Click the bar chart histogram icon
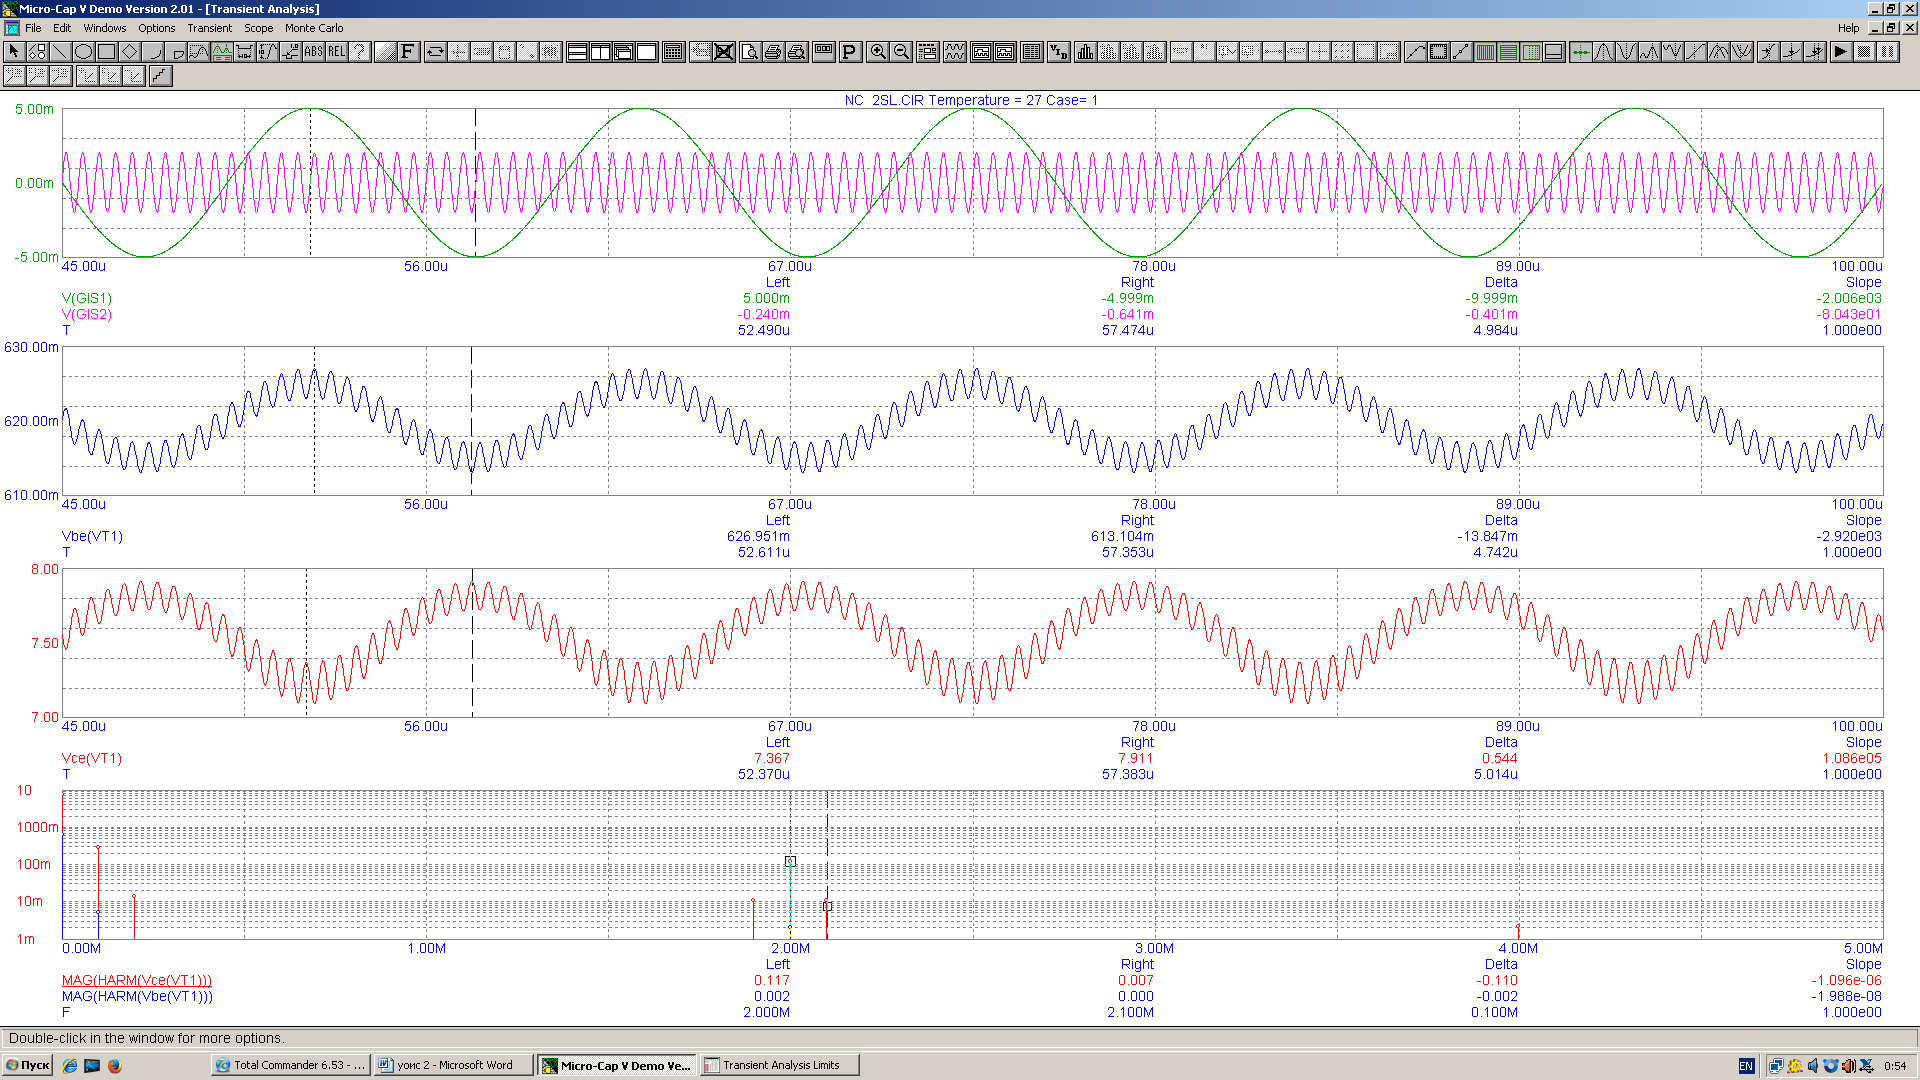The width and height of the screenshot is (1920, 1080). tap(1085, 52)
